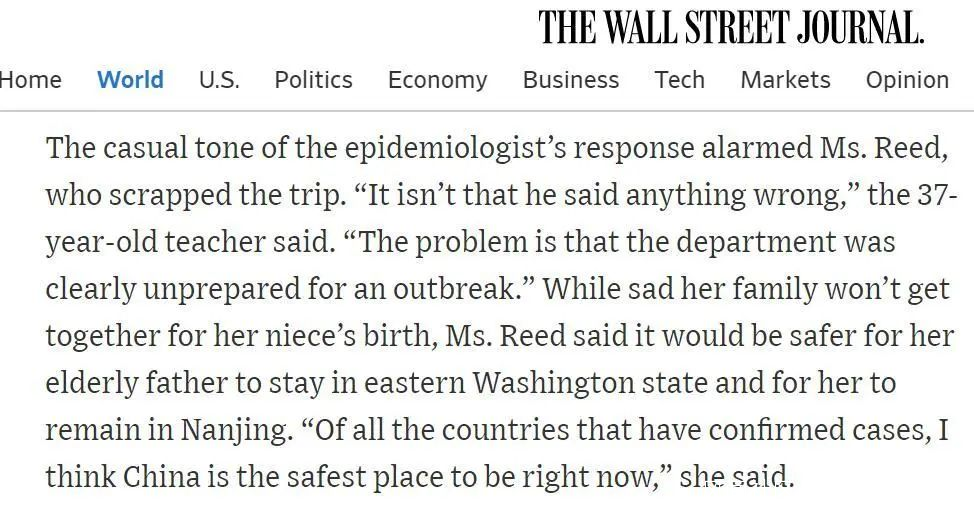This screenshot has height=517, width=974.
Task: Click The Wall Street Journal logo
Action: point(731,27)
